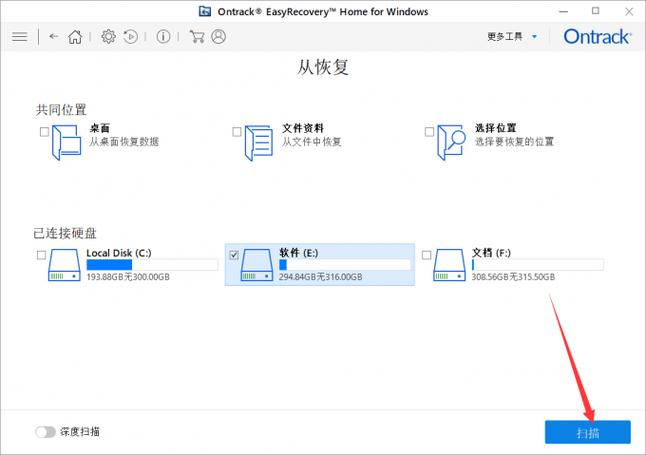Enable the 深度扫描 deep scan toggle
The height and width of the screenshot is (455, 646).
[45, 432]
